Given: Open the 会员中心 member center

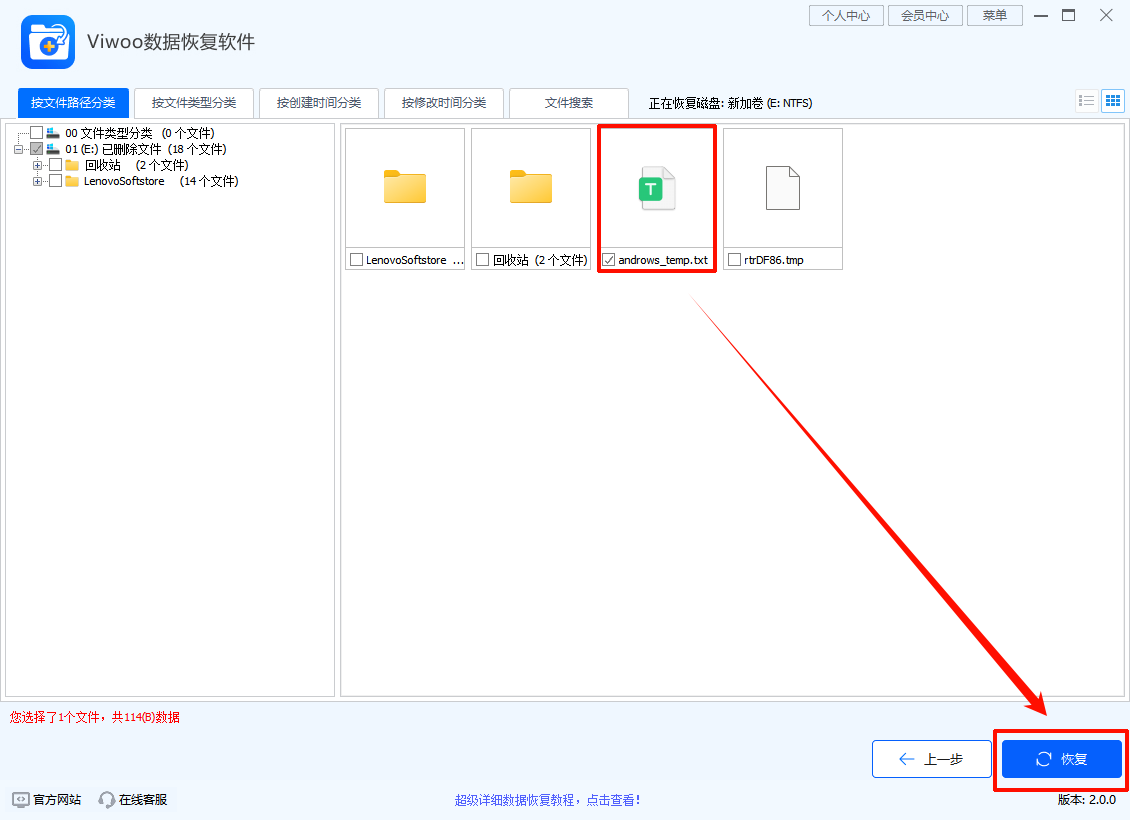Looking at the screenshot, I should pos(924,15).
